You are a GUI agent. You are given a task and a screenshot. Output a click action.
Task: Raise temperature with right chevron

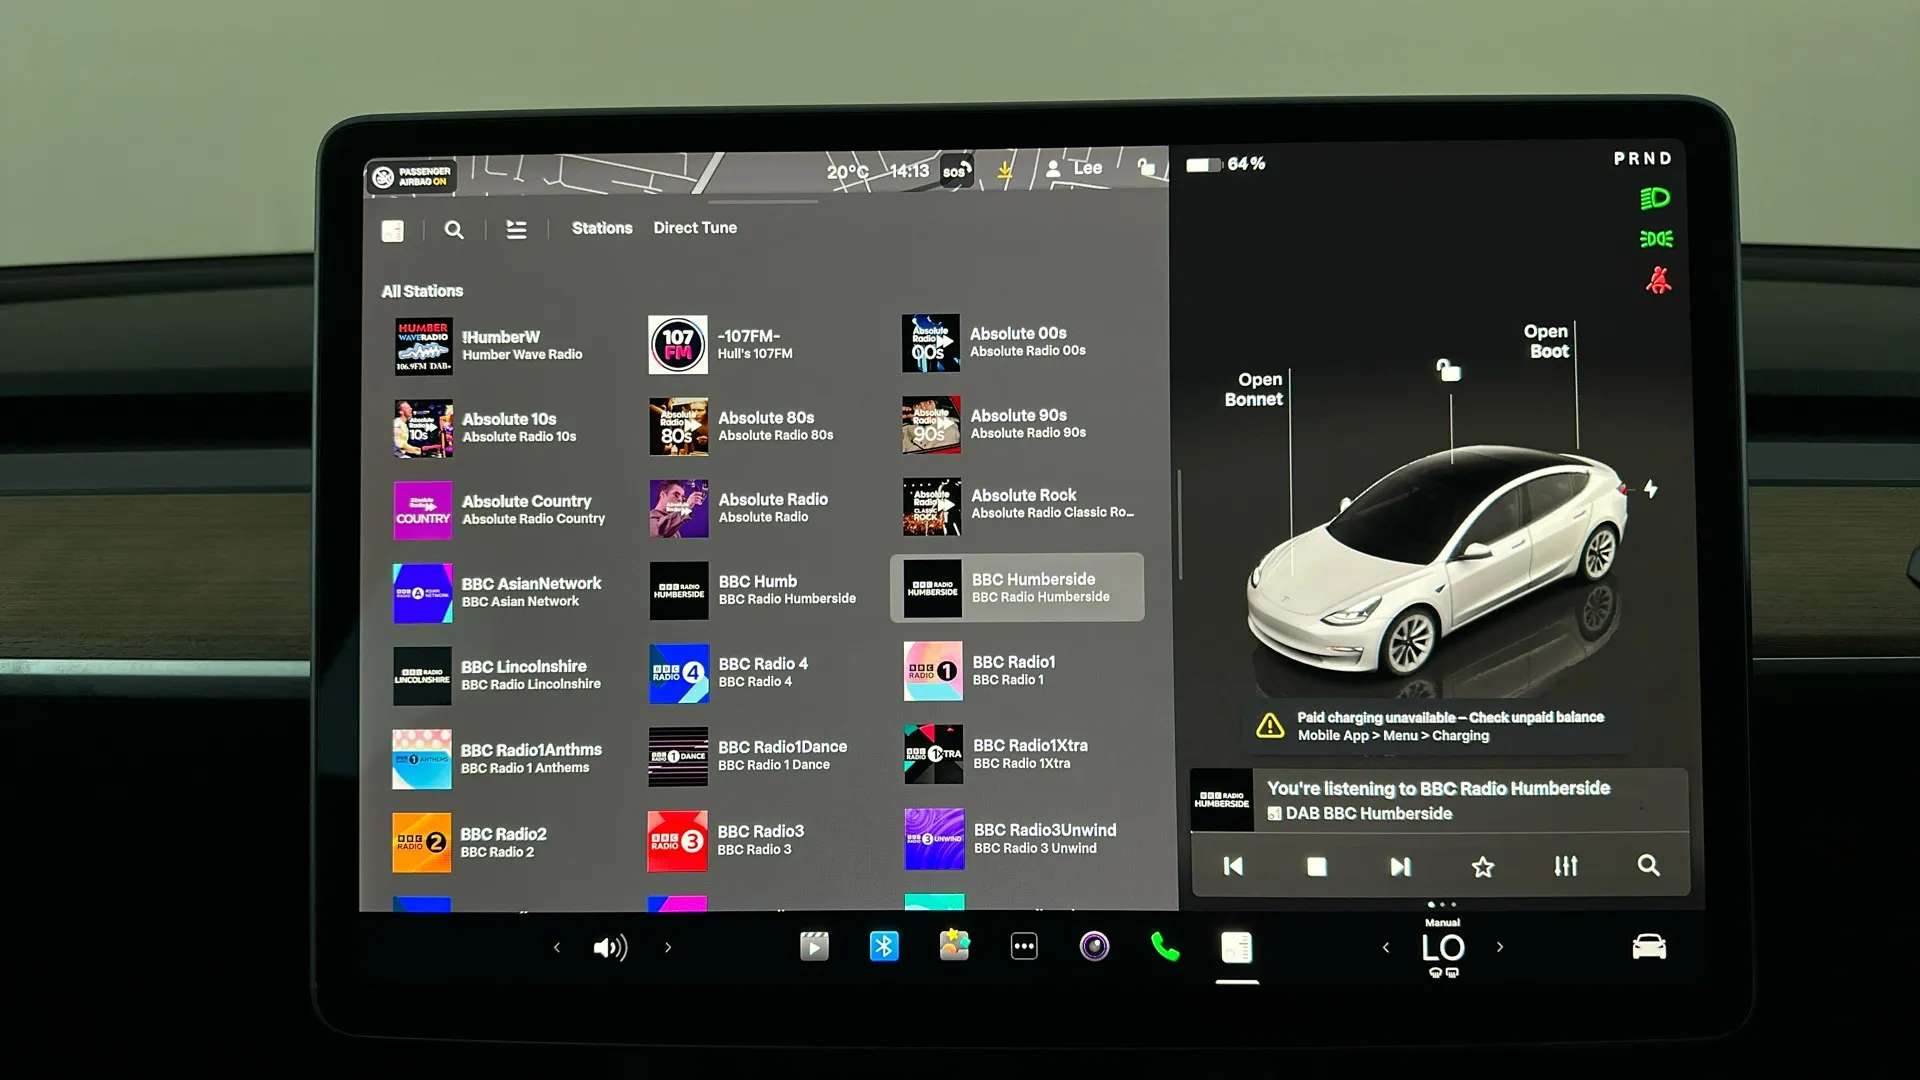[x=1499, y=946]
